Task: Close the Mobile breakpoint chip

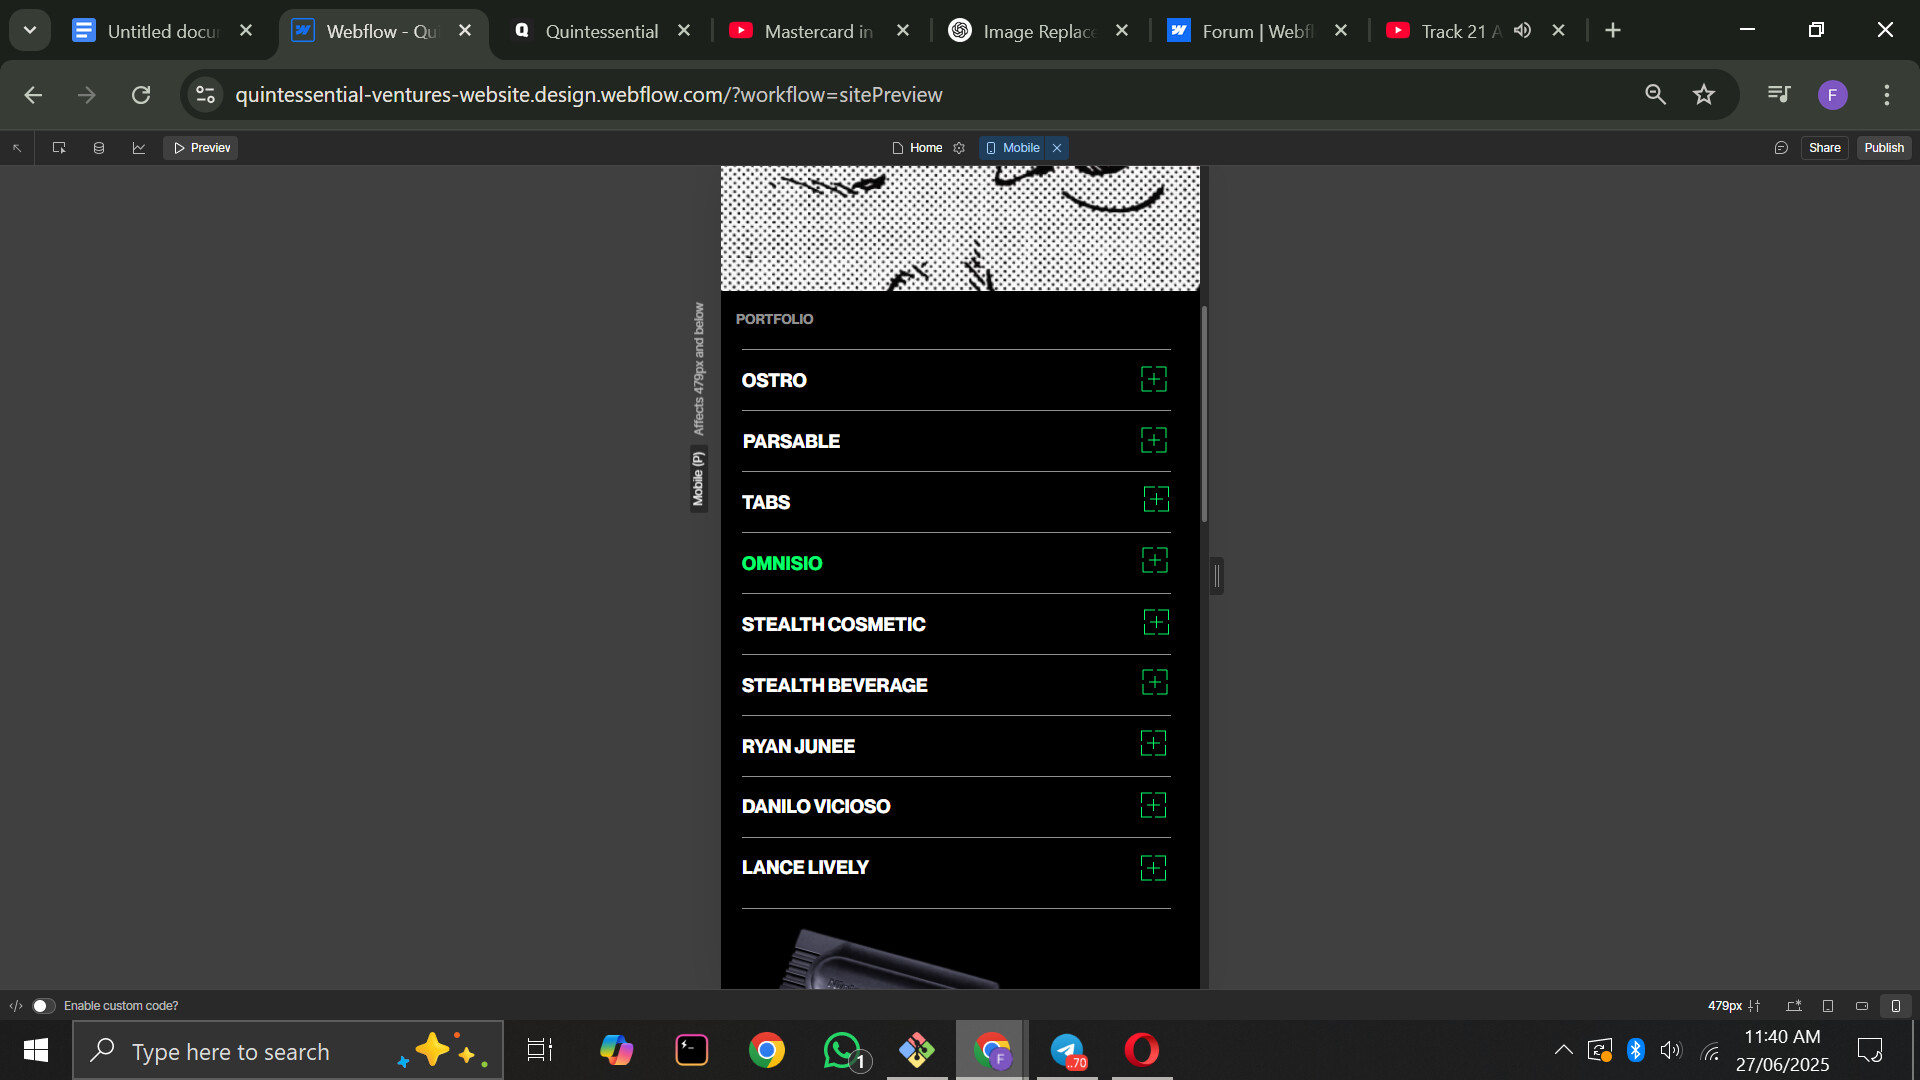Action: [x=1057, y=148]
